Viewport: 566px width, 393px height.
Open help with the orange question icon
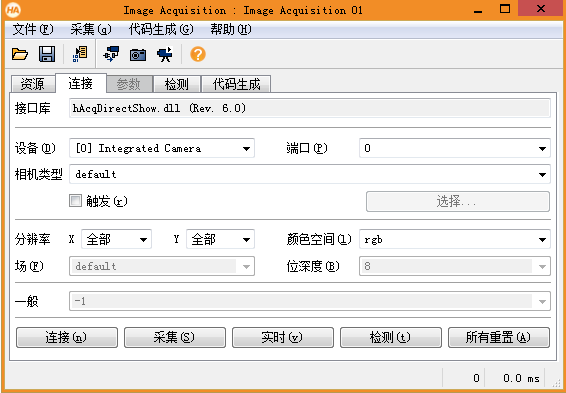[198, 54]
